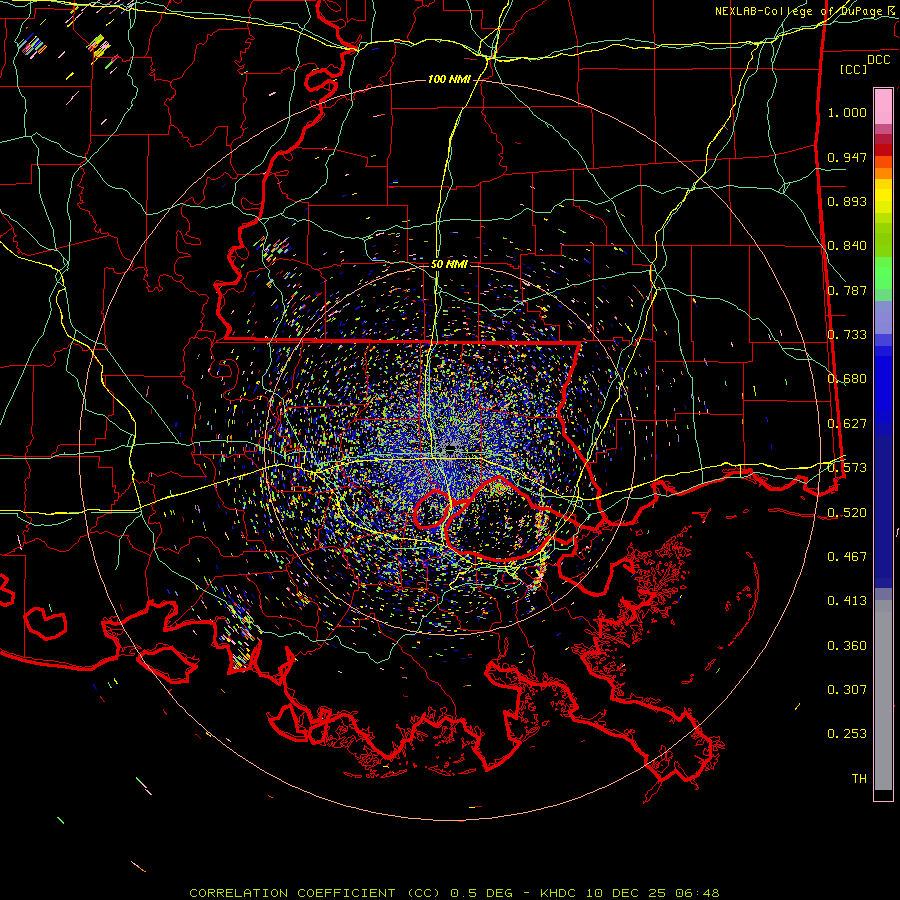Click the [CC] label above the color bar
The image size is (900, 900).
(x=854, y=69)
